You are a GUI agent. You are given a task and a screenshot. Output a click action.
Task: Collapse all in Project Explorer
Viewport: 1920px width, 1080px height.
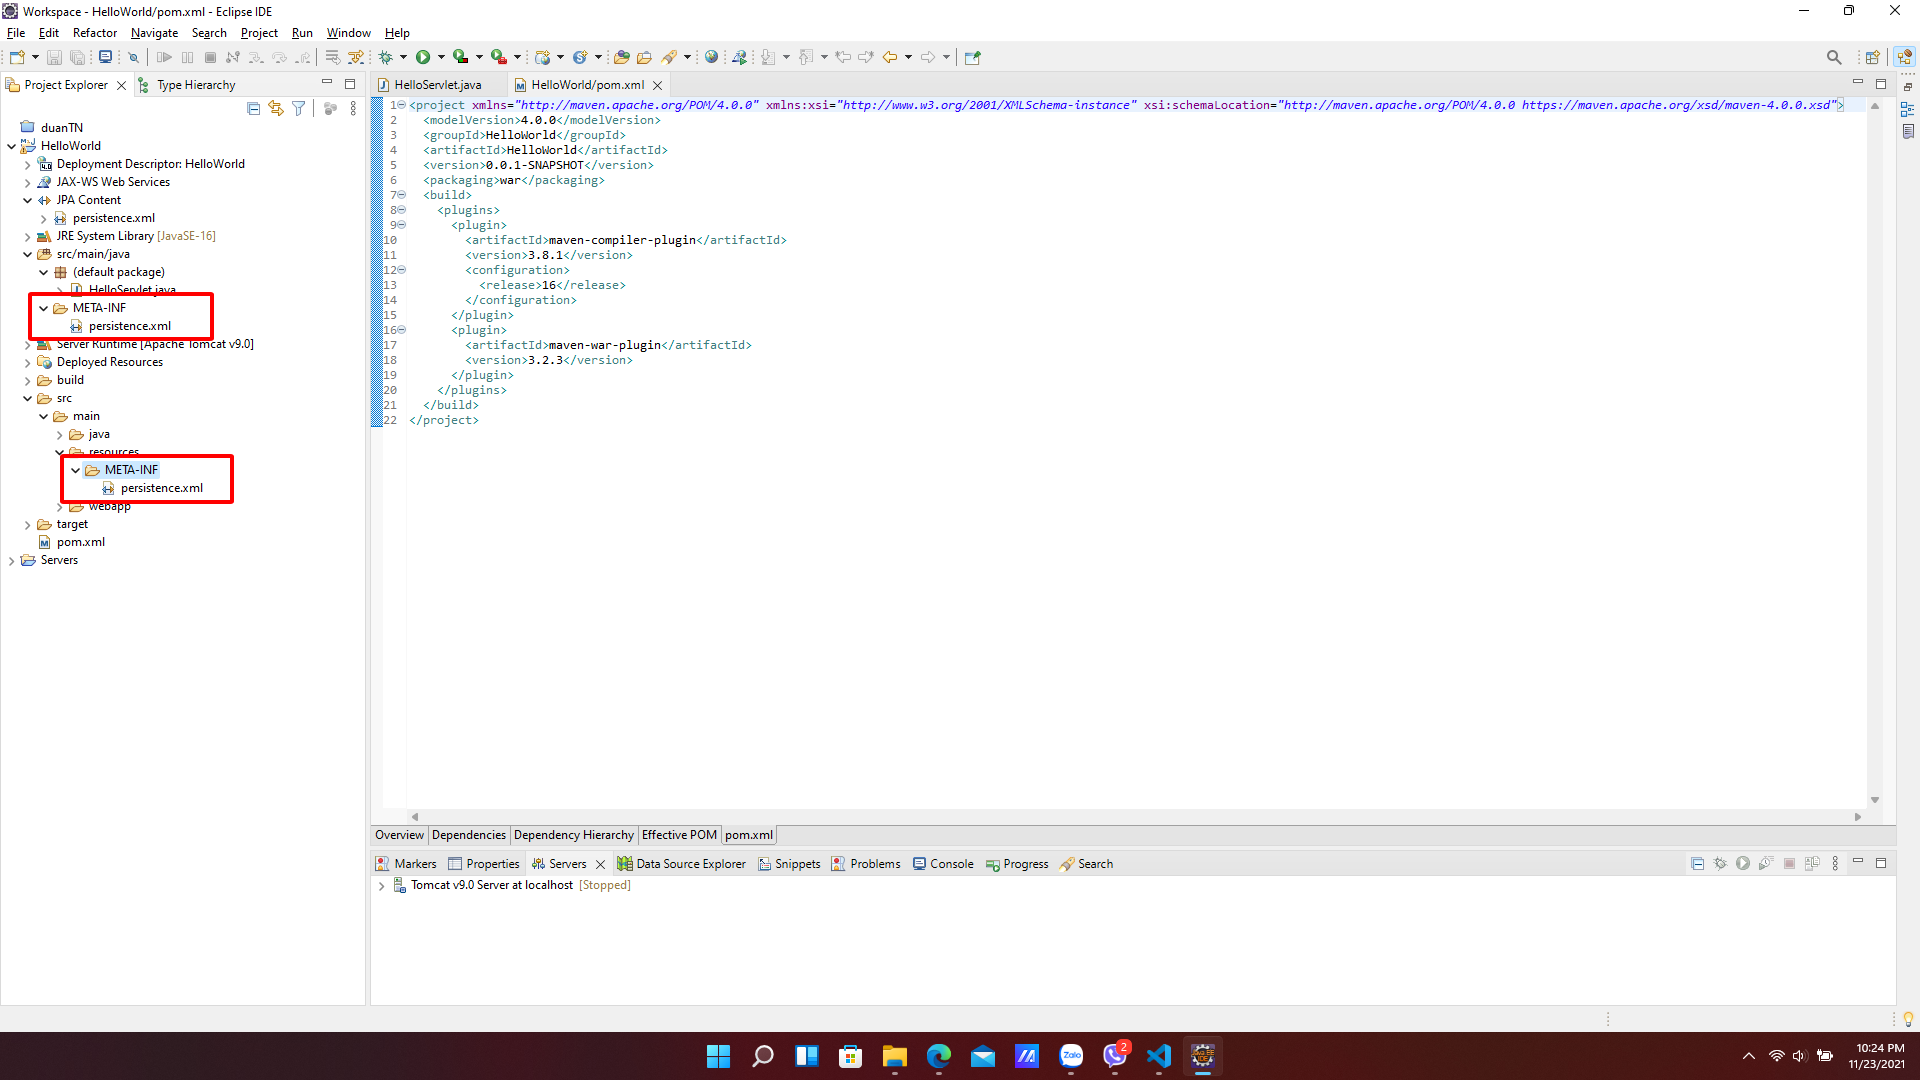point(253,109)
